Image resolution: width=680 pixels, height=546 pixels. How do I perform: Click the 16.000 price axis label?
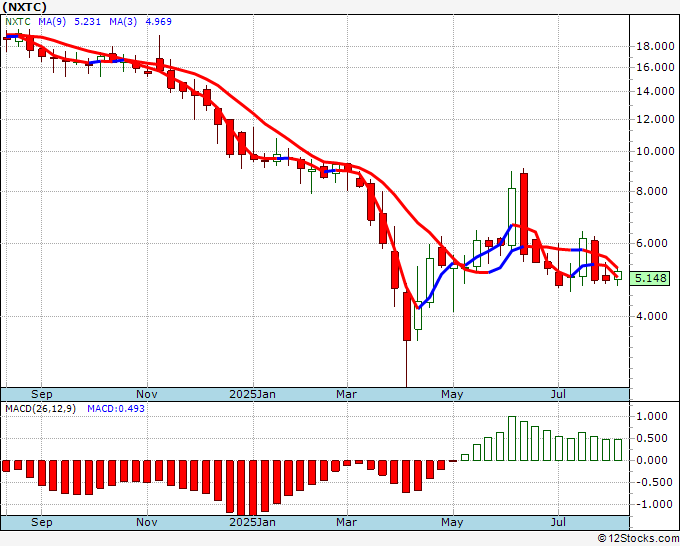654,67
